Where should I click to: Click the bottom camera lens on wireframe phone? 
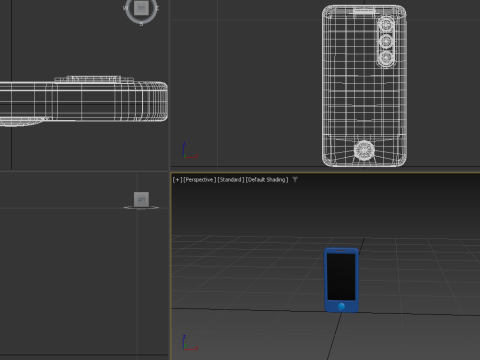pyautogui.click(x=386, y=58)
